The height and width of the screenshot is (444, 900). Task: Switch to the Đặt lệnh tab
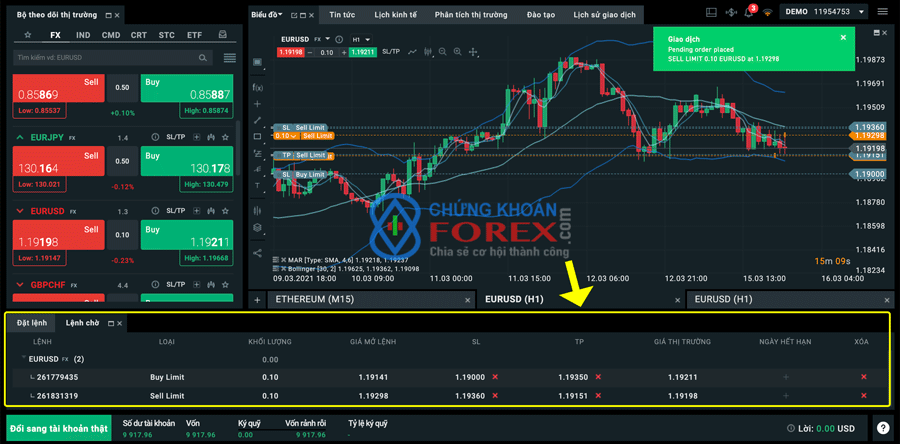point(32,323)
